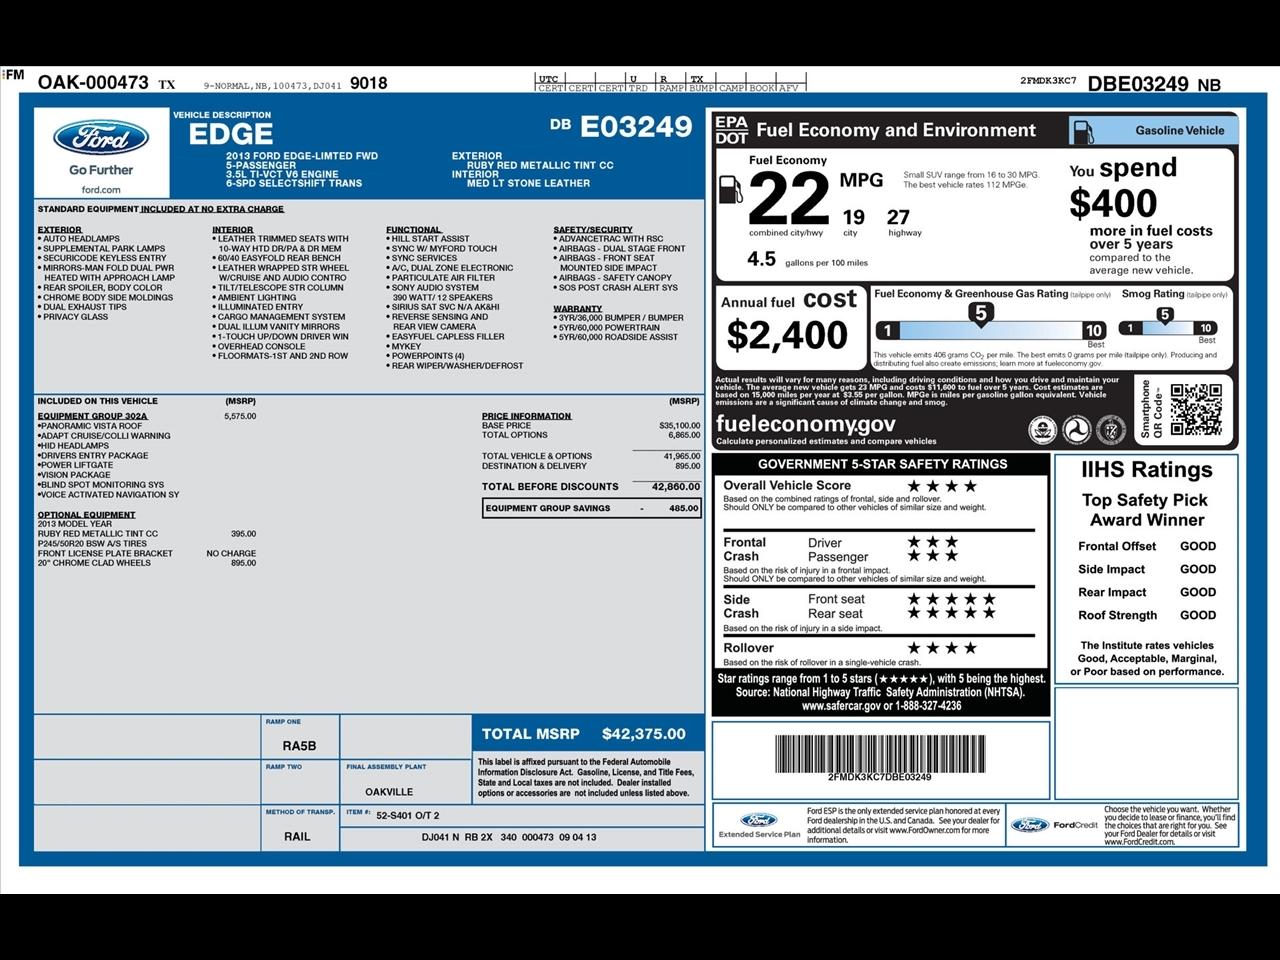Click the Total Options 6,865.00 value
This screenshot has width=1280, height=960.
tap(684, 435)
